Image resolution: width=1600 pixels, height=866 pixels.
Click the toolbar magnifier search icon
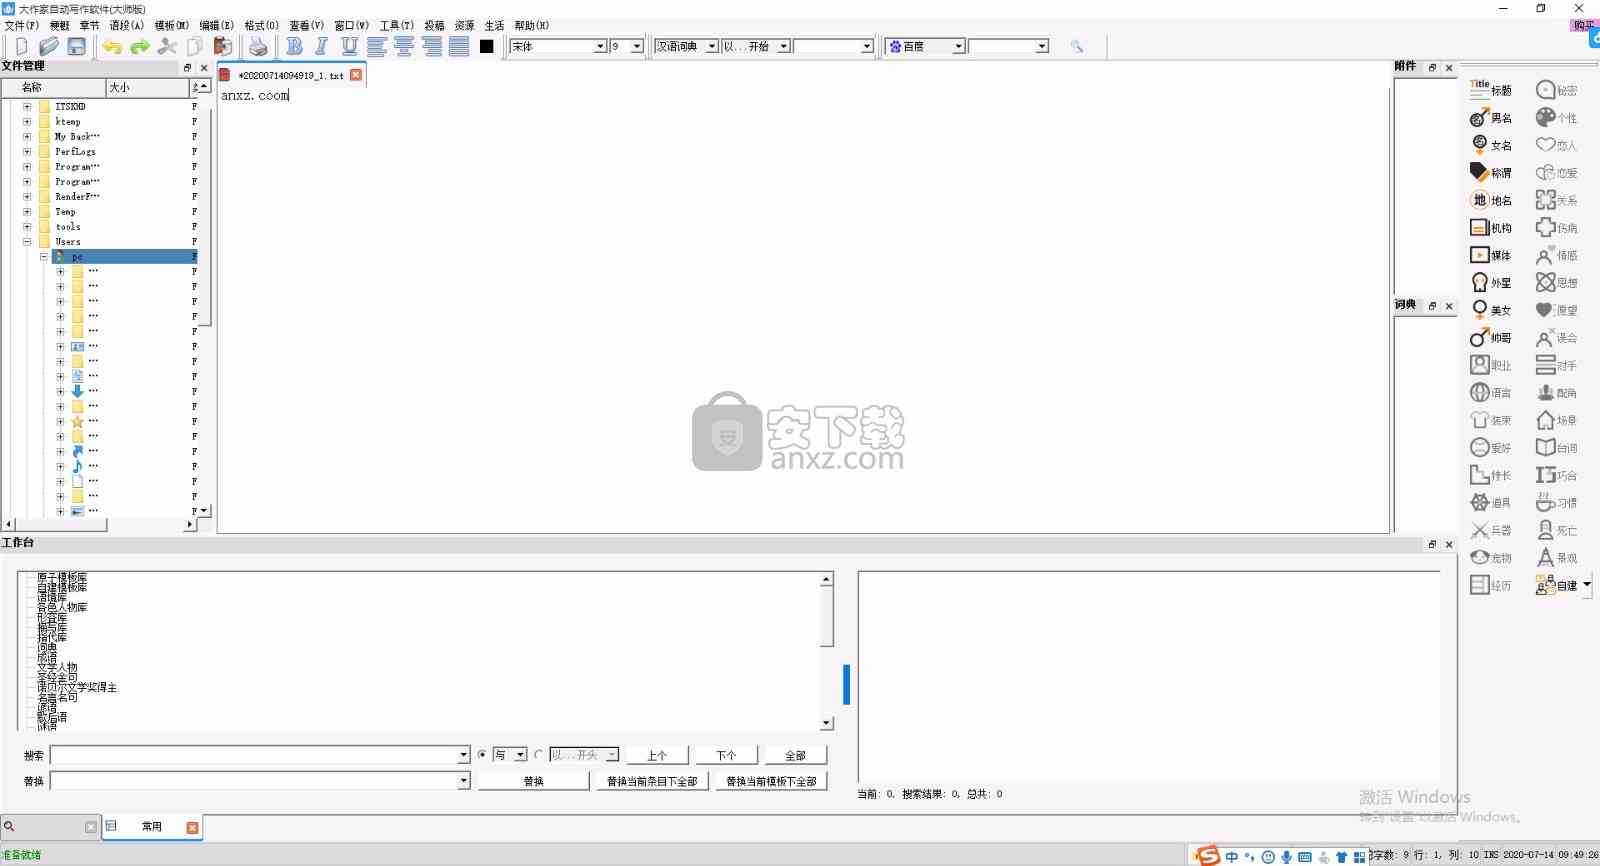1077,46
